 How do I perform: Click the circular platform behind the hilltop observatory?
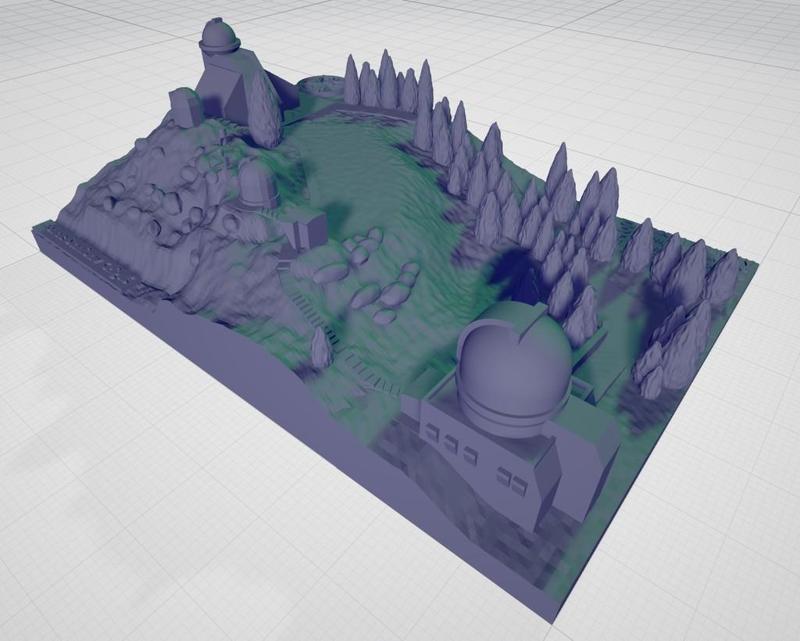pyautogui.click(x=320, y=86)
